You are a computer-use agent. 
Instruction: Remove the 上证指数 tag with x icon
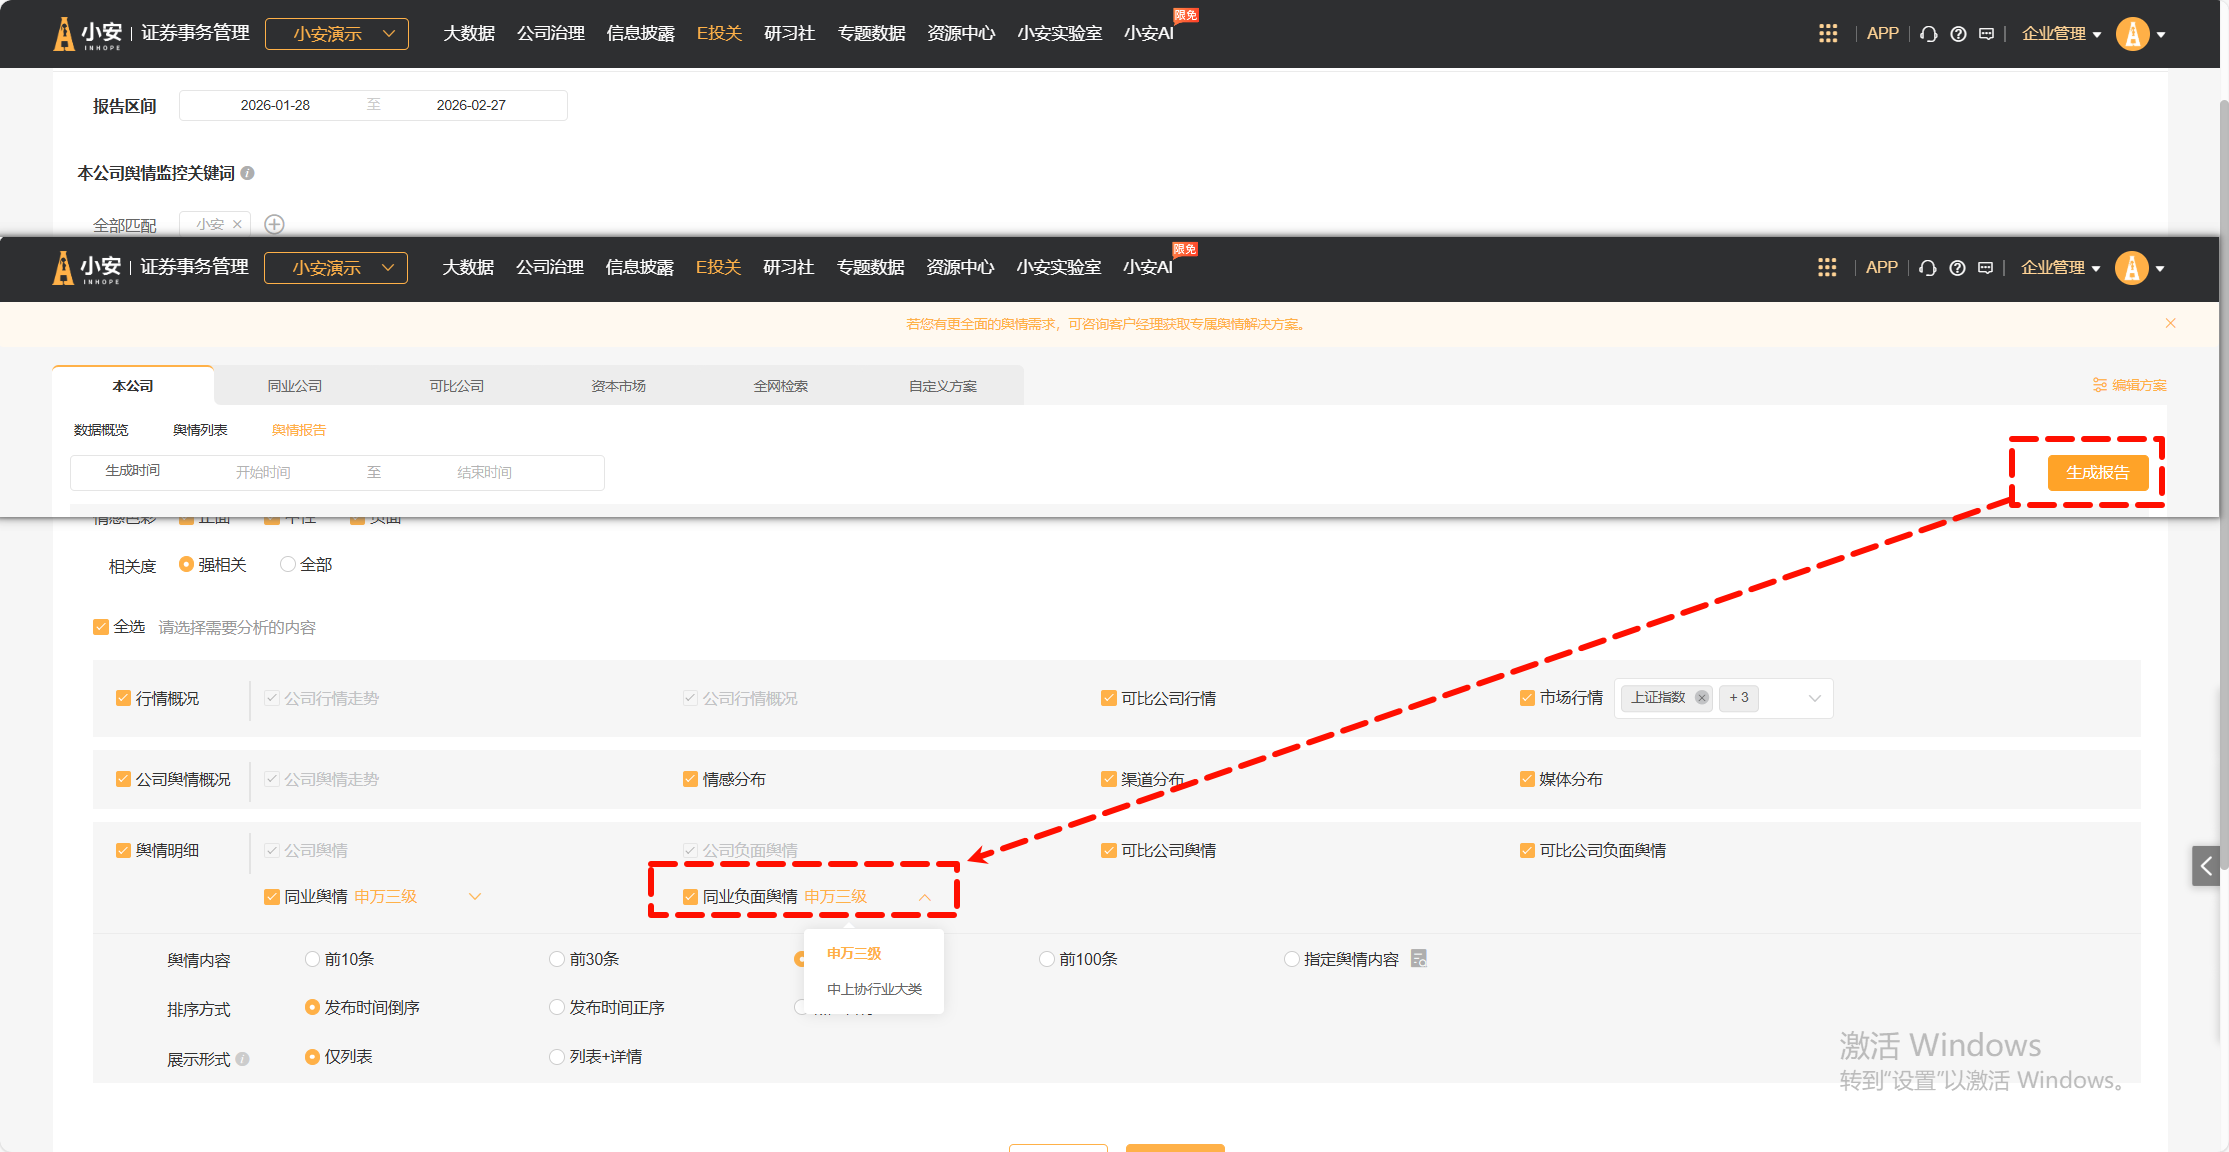click(1701, 698)
